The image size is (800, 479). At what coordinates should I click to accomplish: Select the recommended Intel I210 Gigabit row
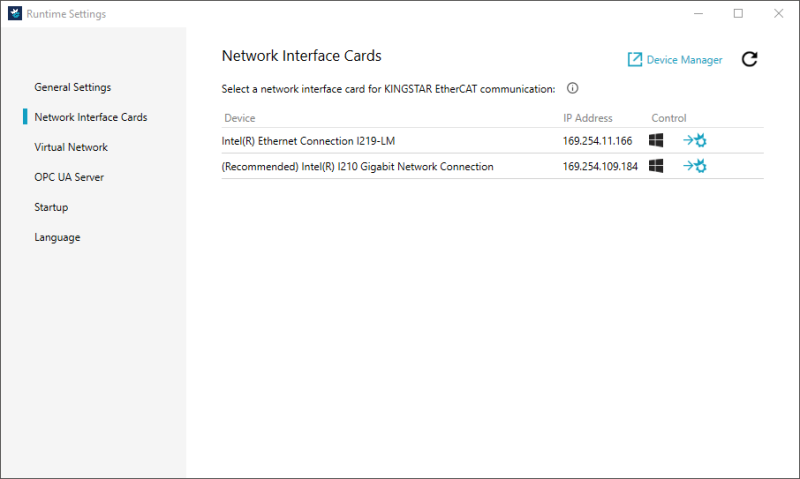pos(357,166)
